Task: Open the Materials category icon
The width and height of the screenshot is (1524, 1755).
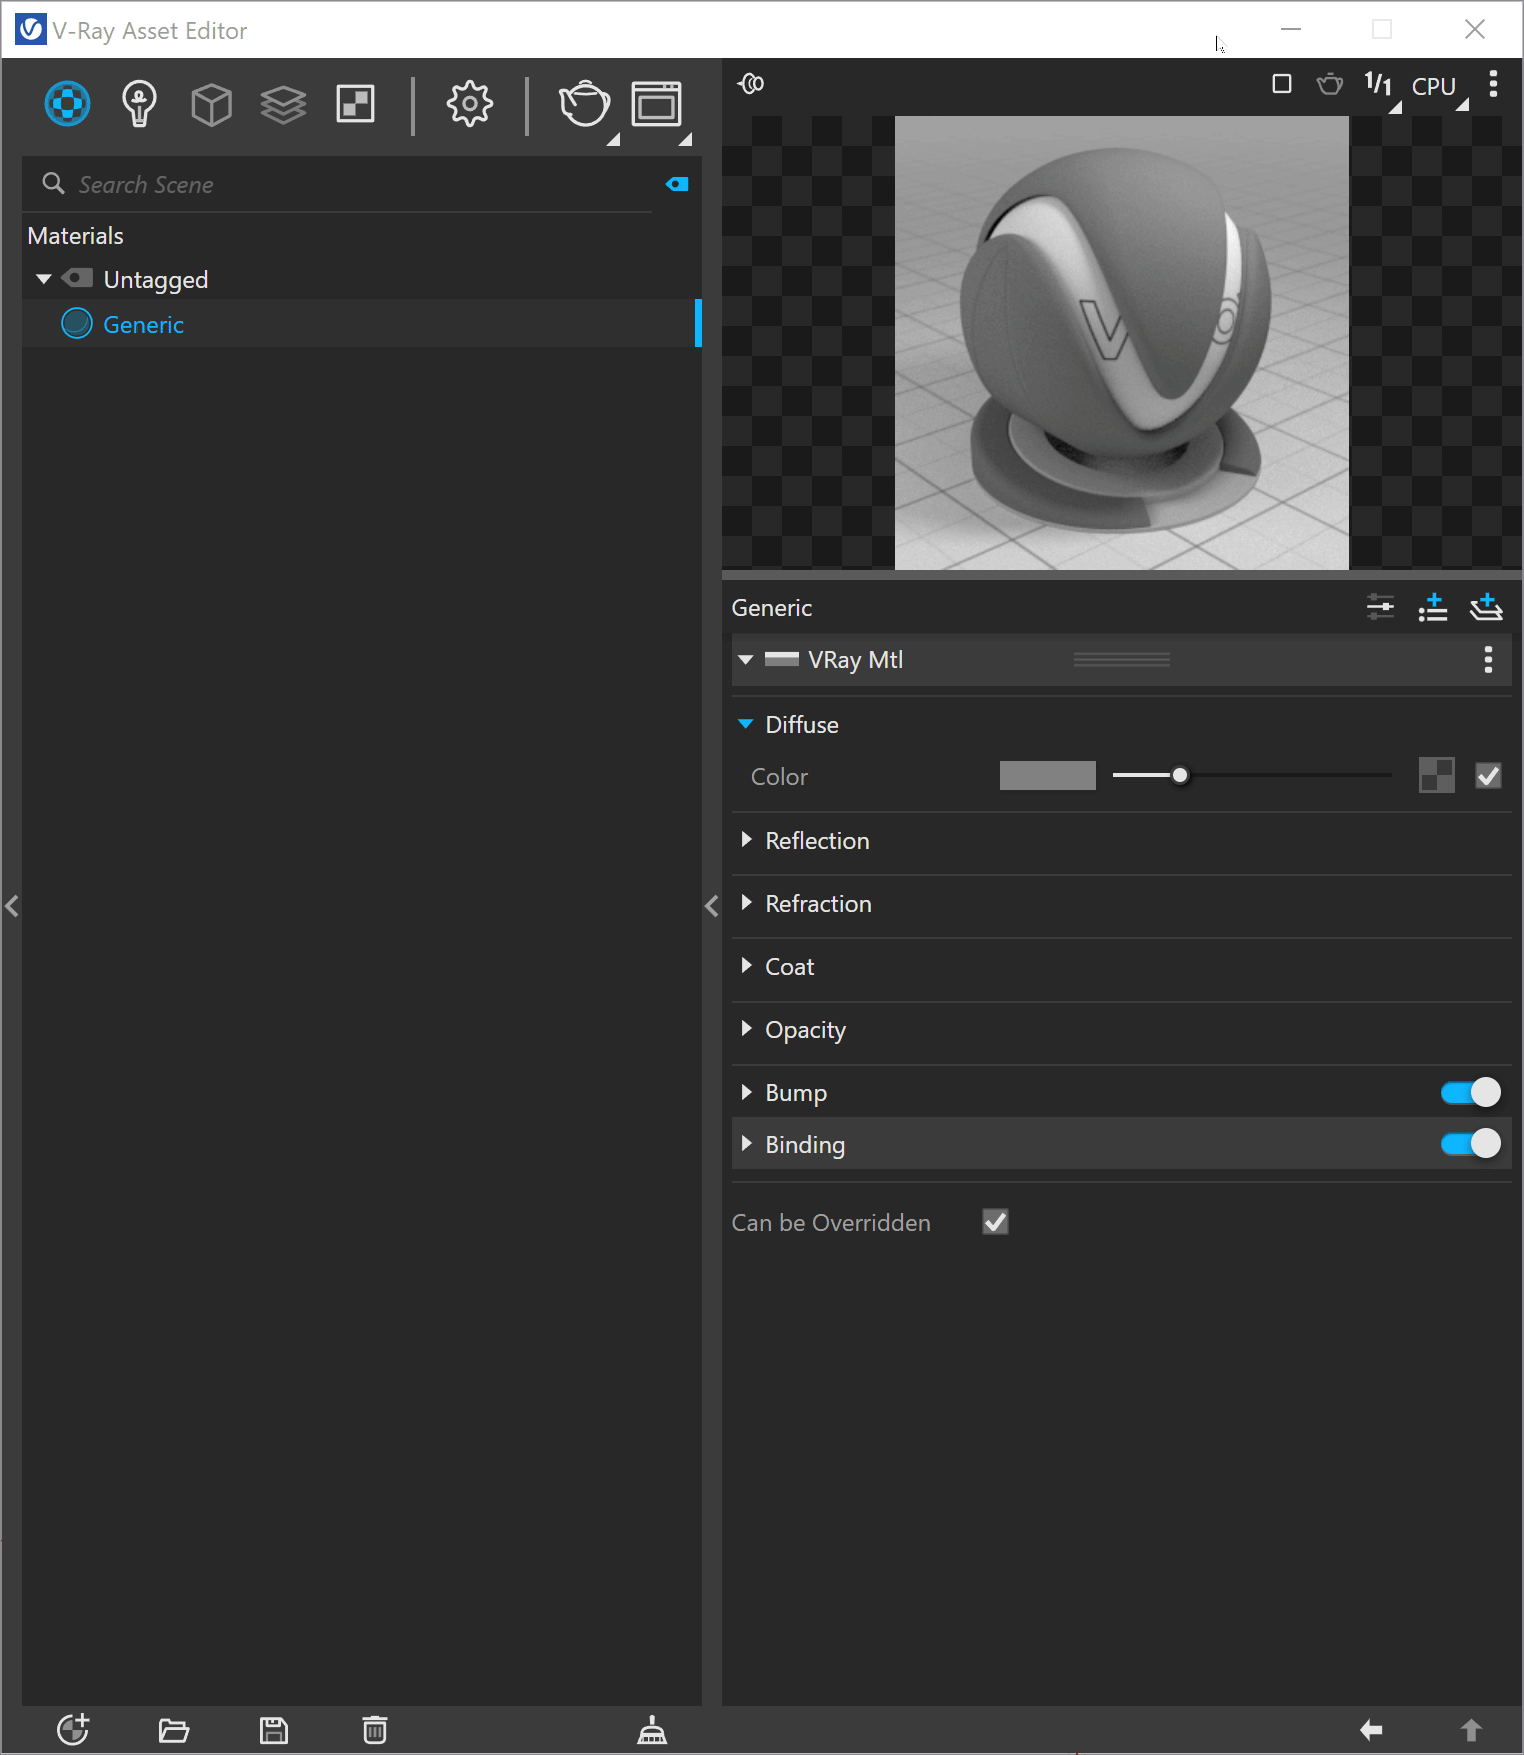Action: (x=67, y=104)
